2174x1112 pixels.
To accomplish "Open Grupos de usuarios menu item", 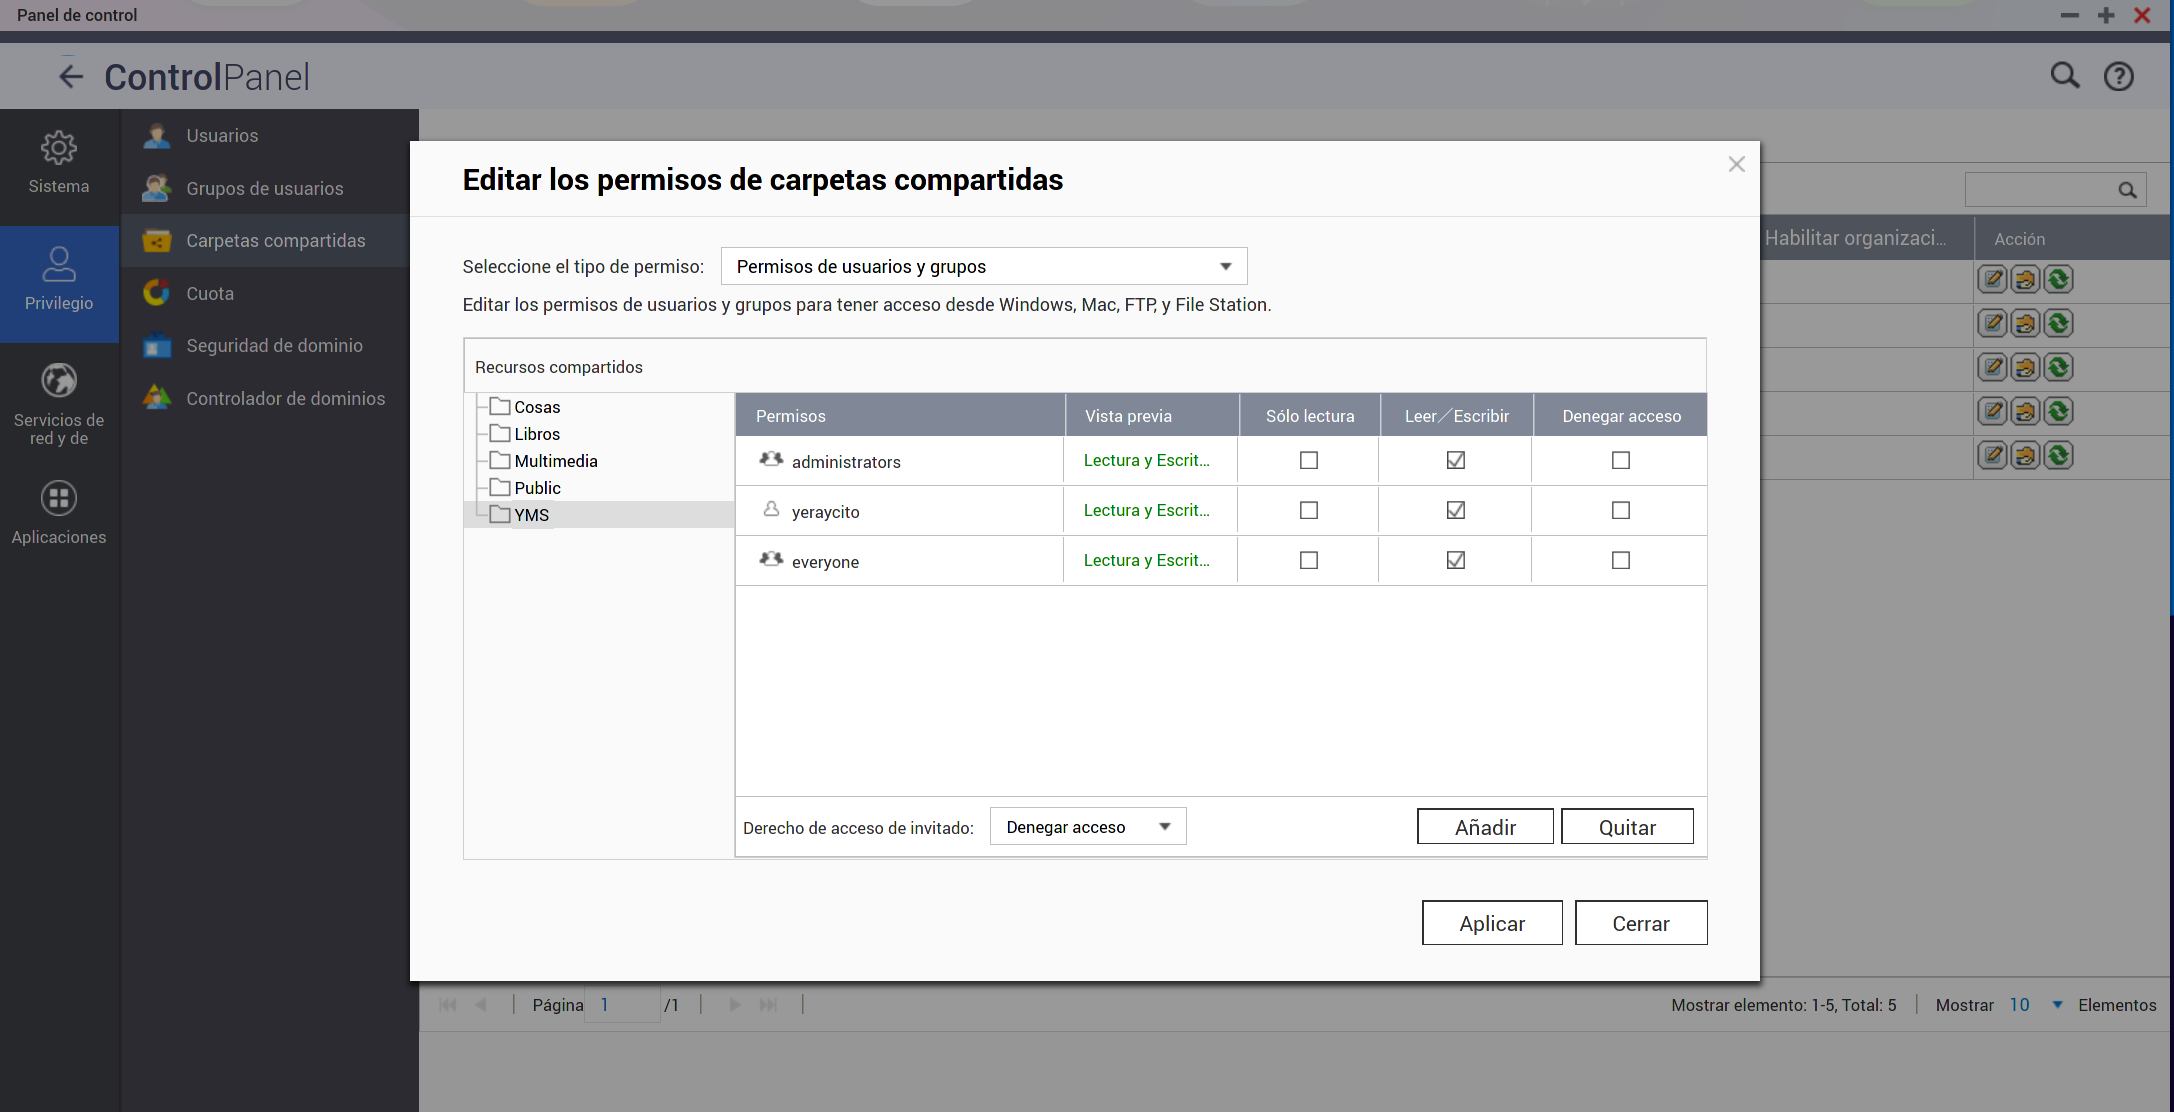I will [x=264, y=188].
